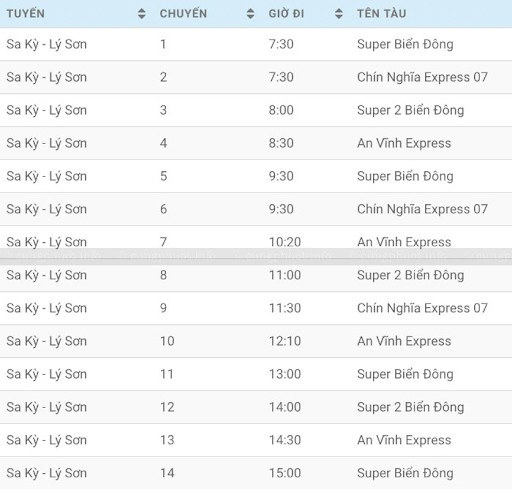Select the 8:30 departure time
The height and width of the screenshot is (492, 512).
click(x=281, y=143)
